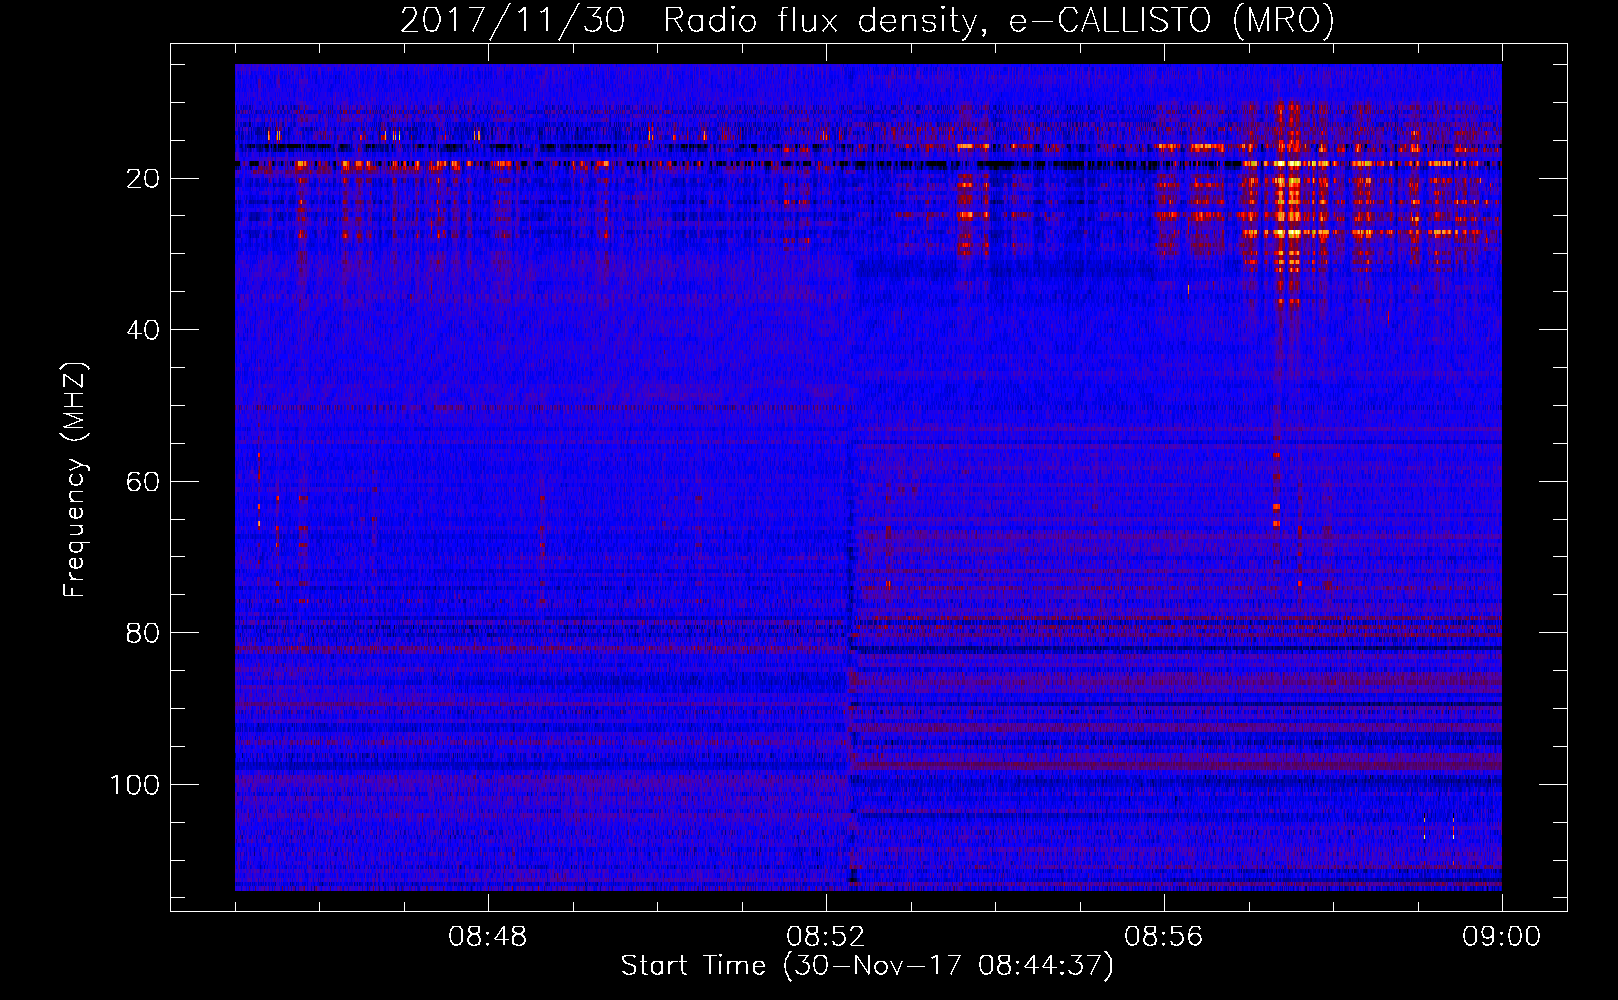1618x1000 pixels.
Task: Click the 08:52 time tick label
Action: pyautogui.click(x=826, y=937)
